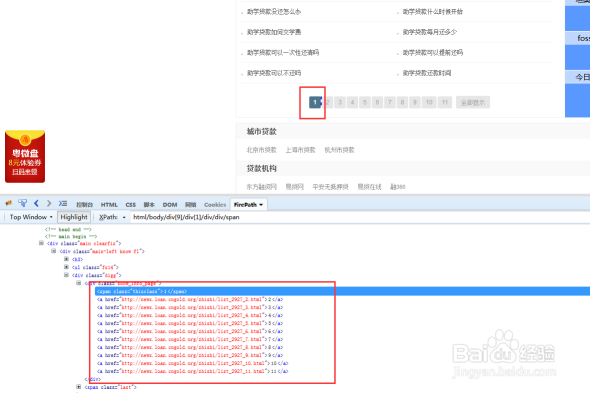
Task: Select the list_2927_6.html anchor row
Action: pyautogui.click(x=190, y=331)
